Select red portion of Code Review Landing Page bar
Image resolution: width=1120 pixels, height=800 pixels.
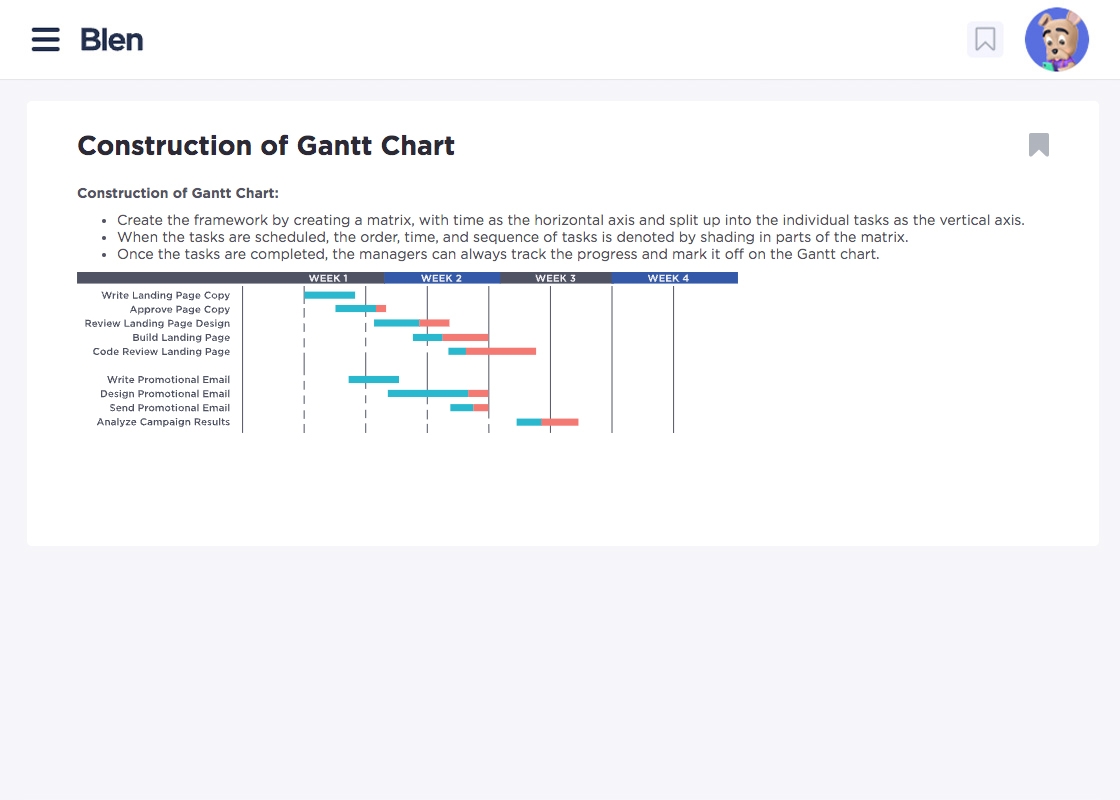click(500, 351)
